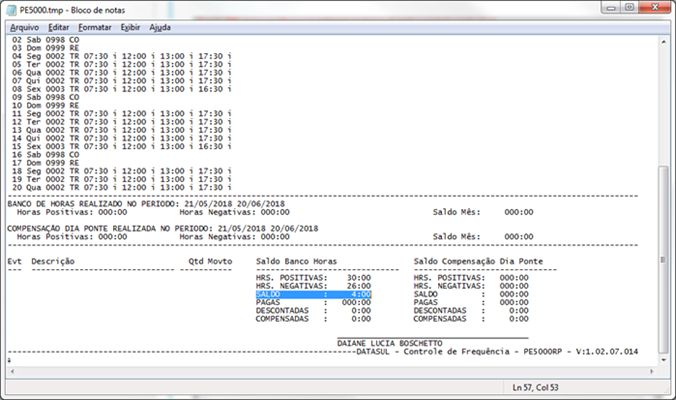Click the HRS. POSITIVAS 30:00 value
Screen dimensions: 676x400
359,278
